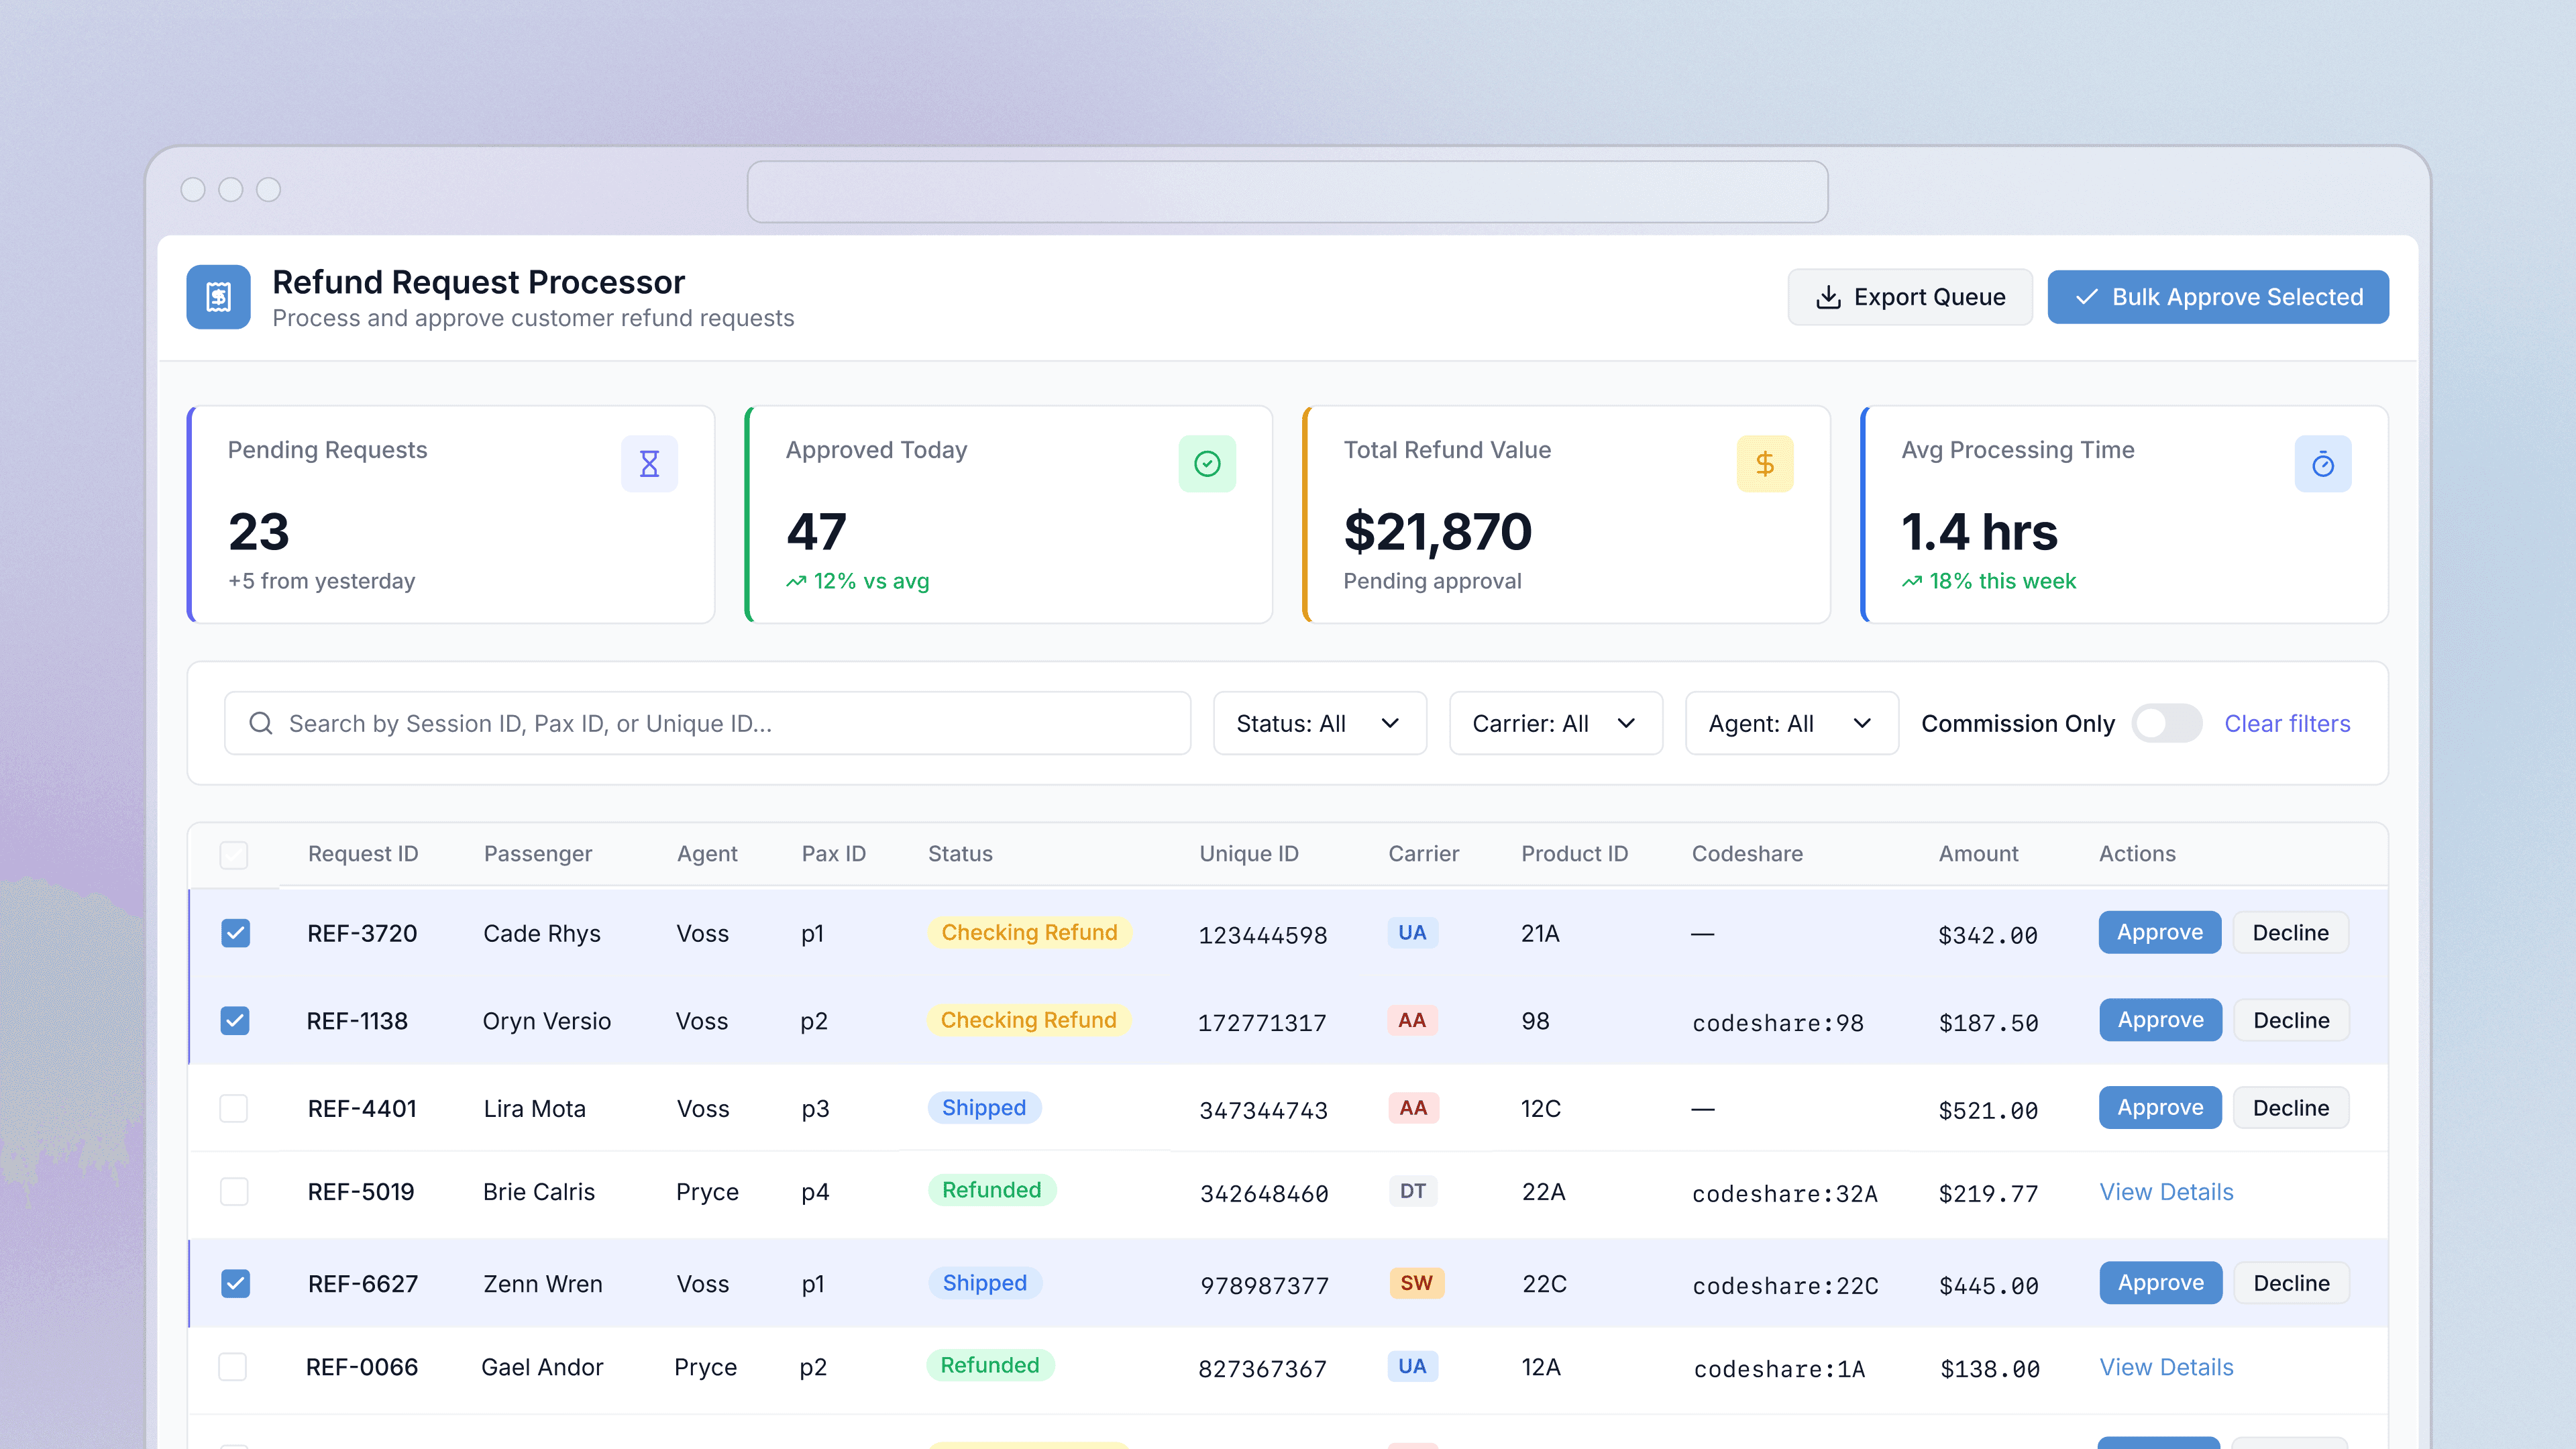Click the Export Queue button
The image size is (2576, 1449).
1910,297
